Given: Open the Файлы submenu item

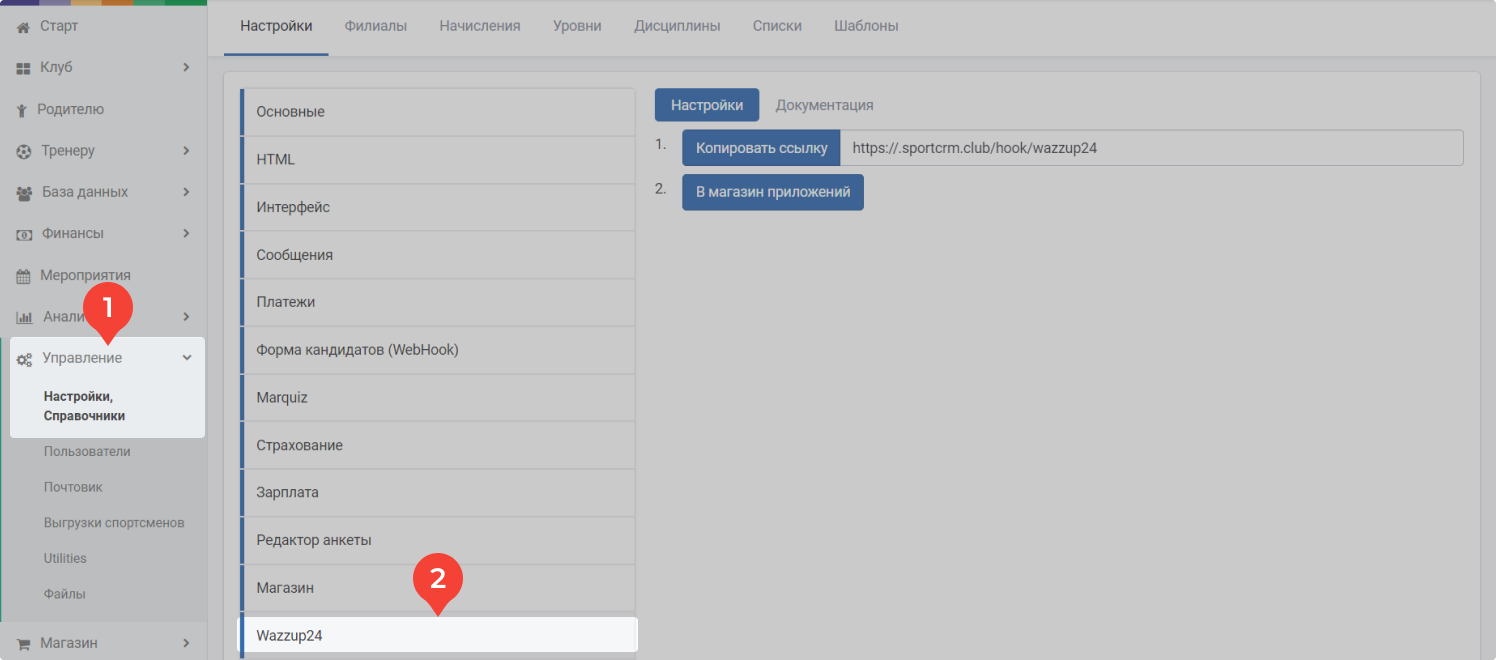Looking at the screenshot, I should [x=65, y=594].
